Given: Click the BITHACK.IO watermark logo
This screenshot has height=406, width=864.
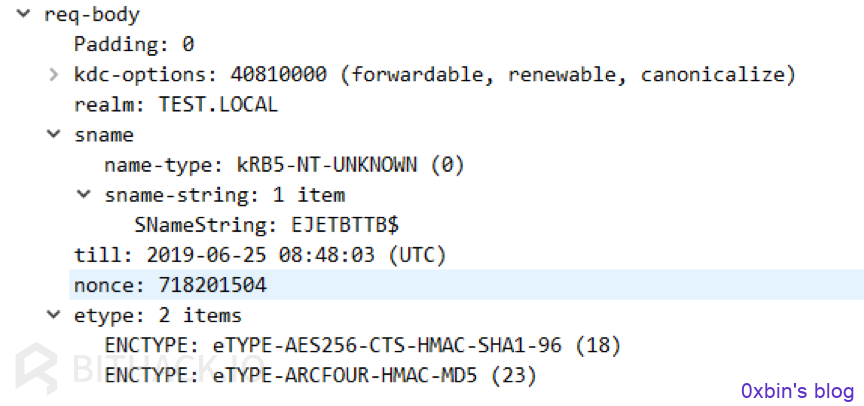Looking at the screenshot, I should pyautogui.click(x=138, y=368).
